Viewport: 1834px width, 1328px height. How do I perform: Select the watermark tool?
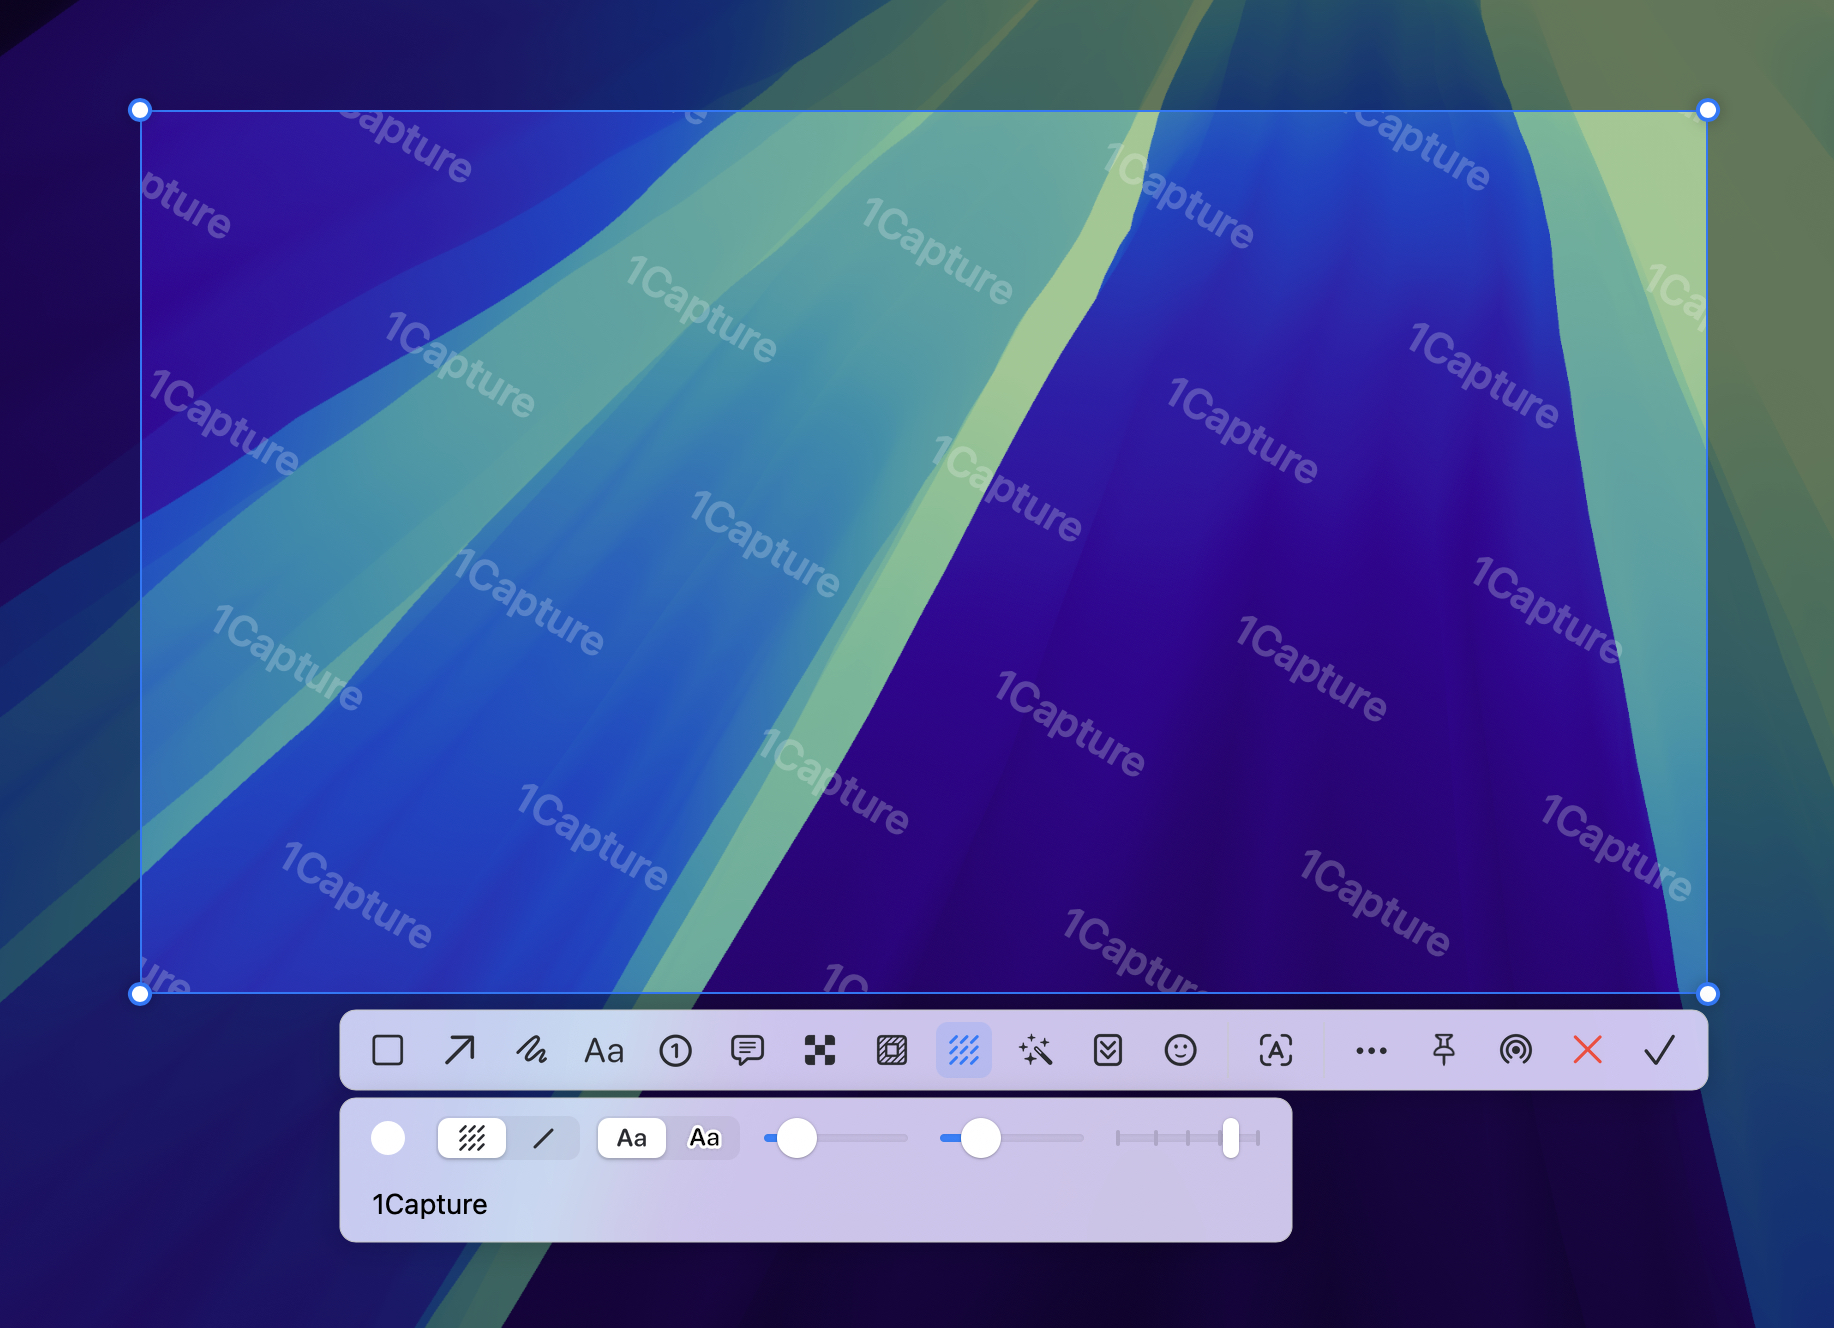pos(963,1050)
